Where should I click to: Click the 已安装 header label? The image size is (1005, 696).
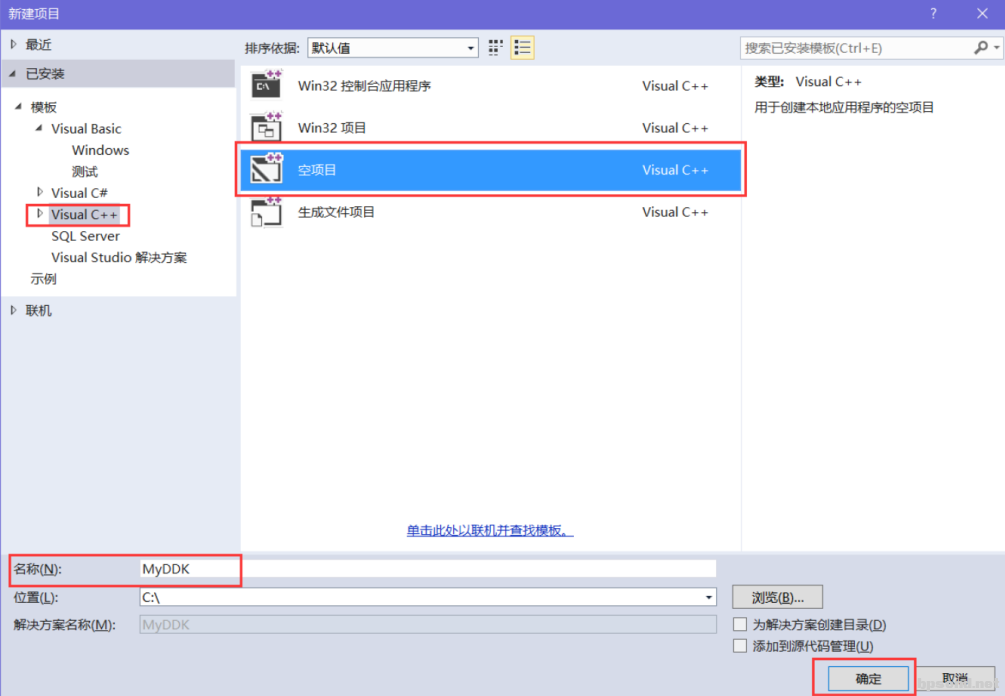pyautogui.click(x=45, y=74)
